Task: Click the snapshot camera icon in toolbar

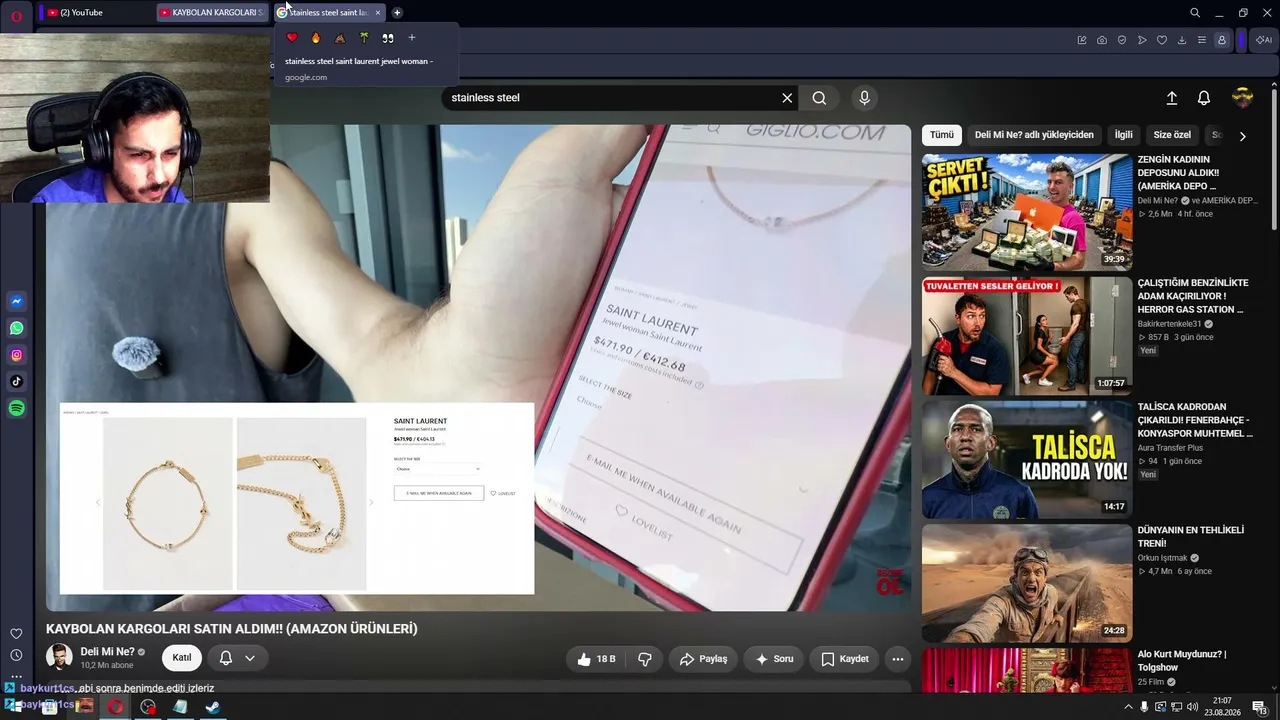Action: coord(1102,40)
